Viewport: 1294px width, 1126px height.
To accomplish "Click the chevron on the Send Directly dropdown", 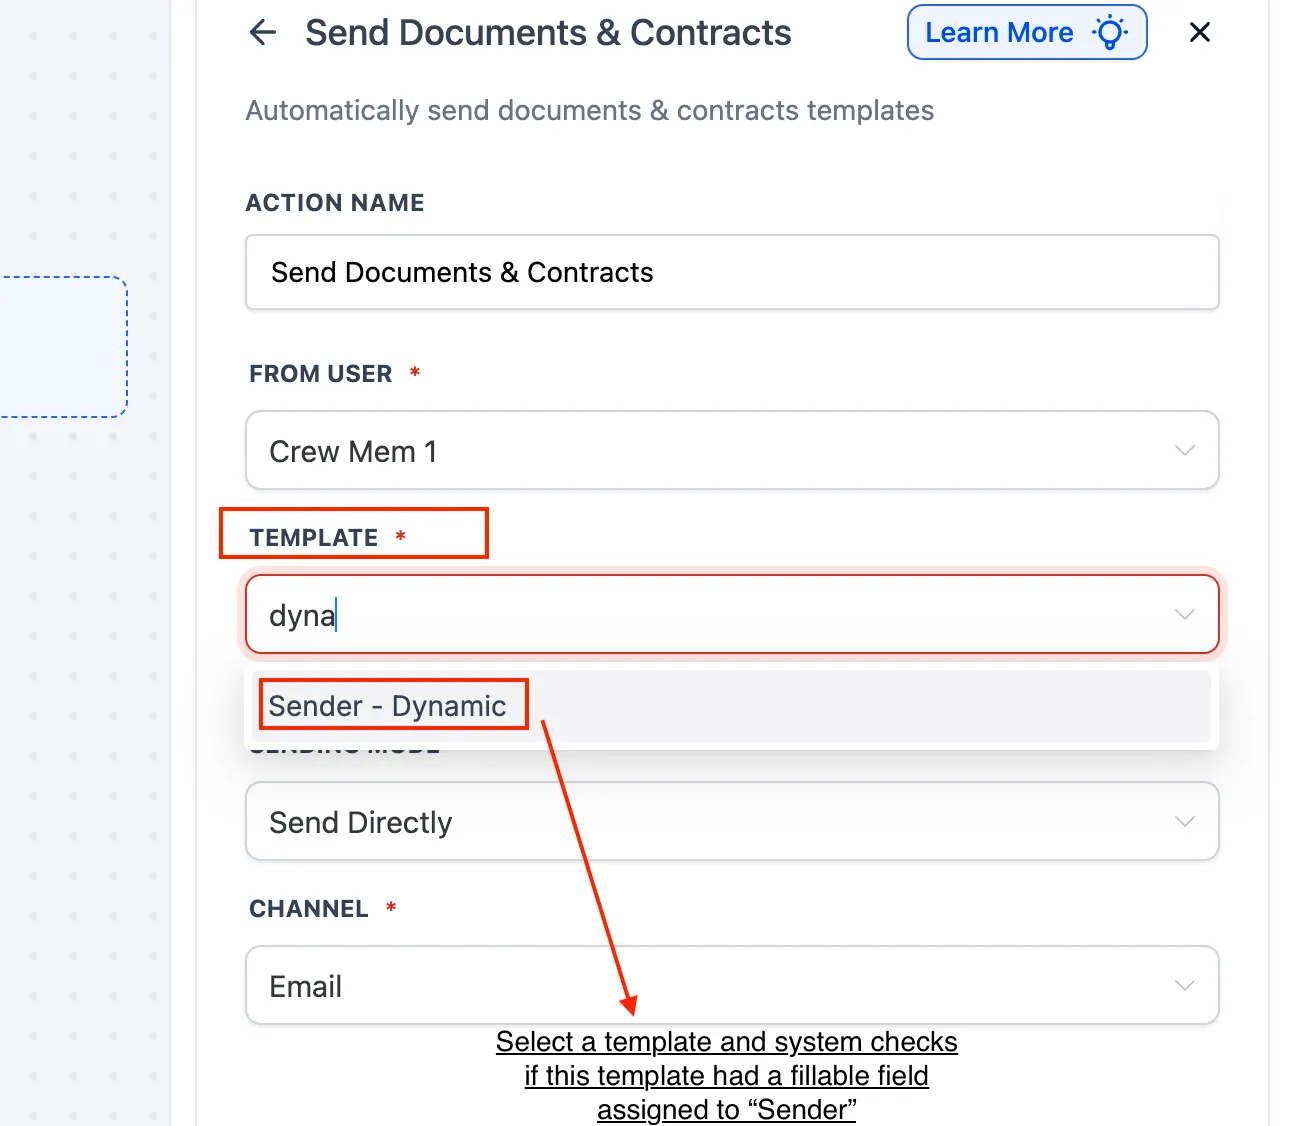I will click(1185, 821).
